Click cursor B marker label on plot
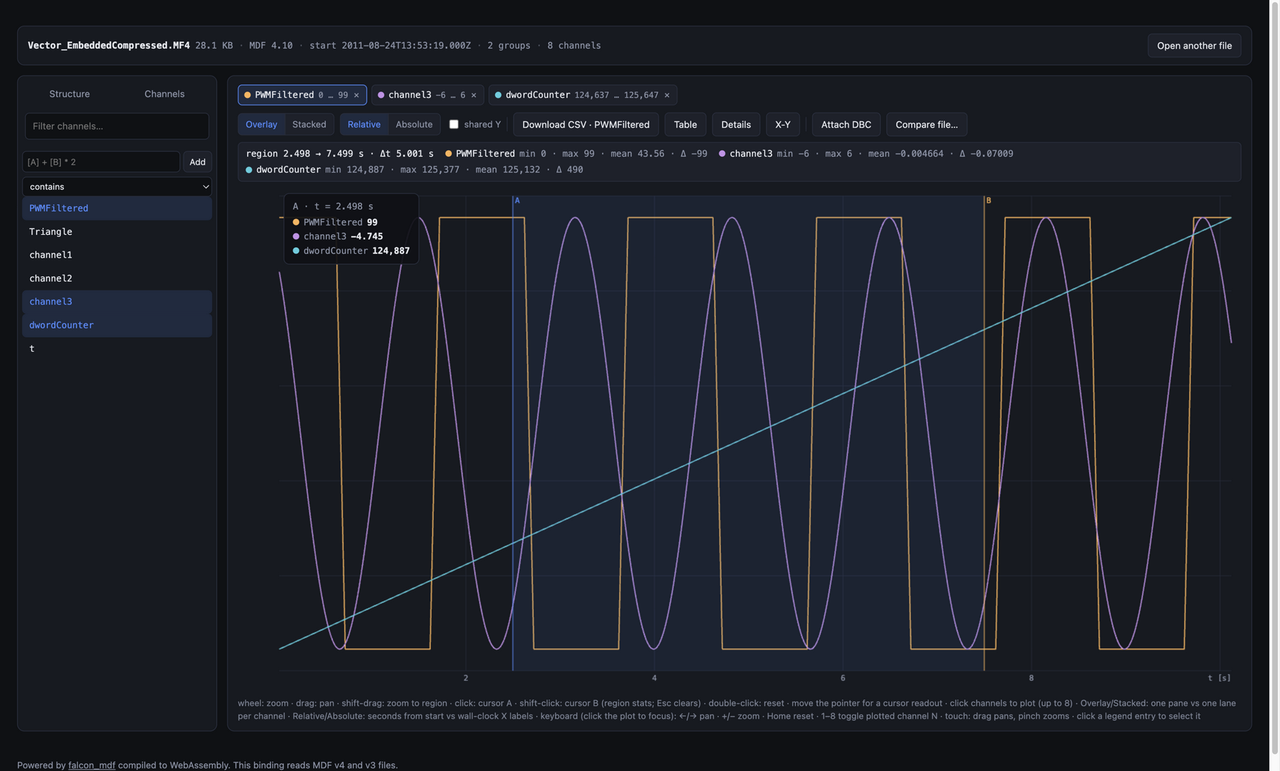Screen dimensions: 1280x771 tap(988, 200)
